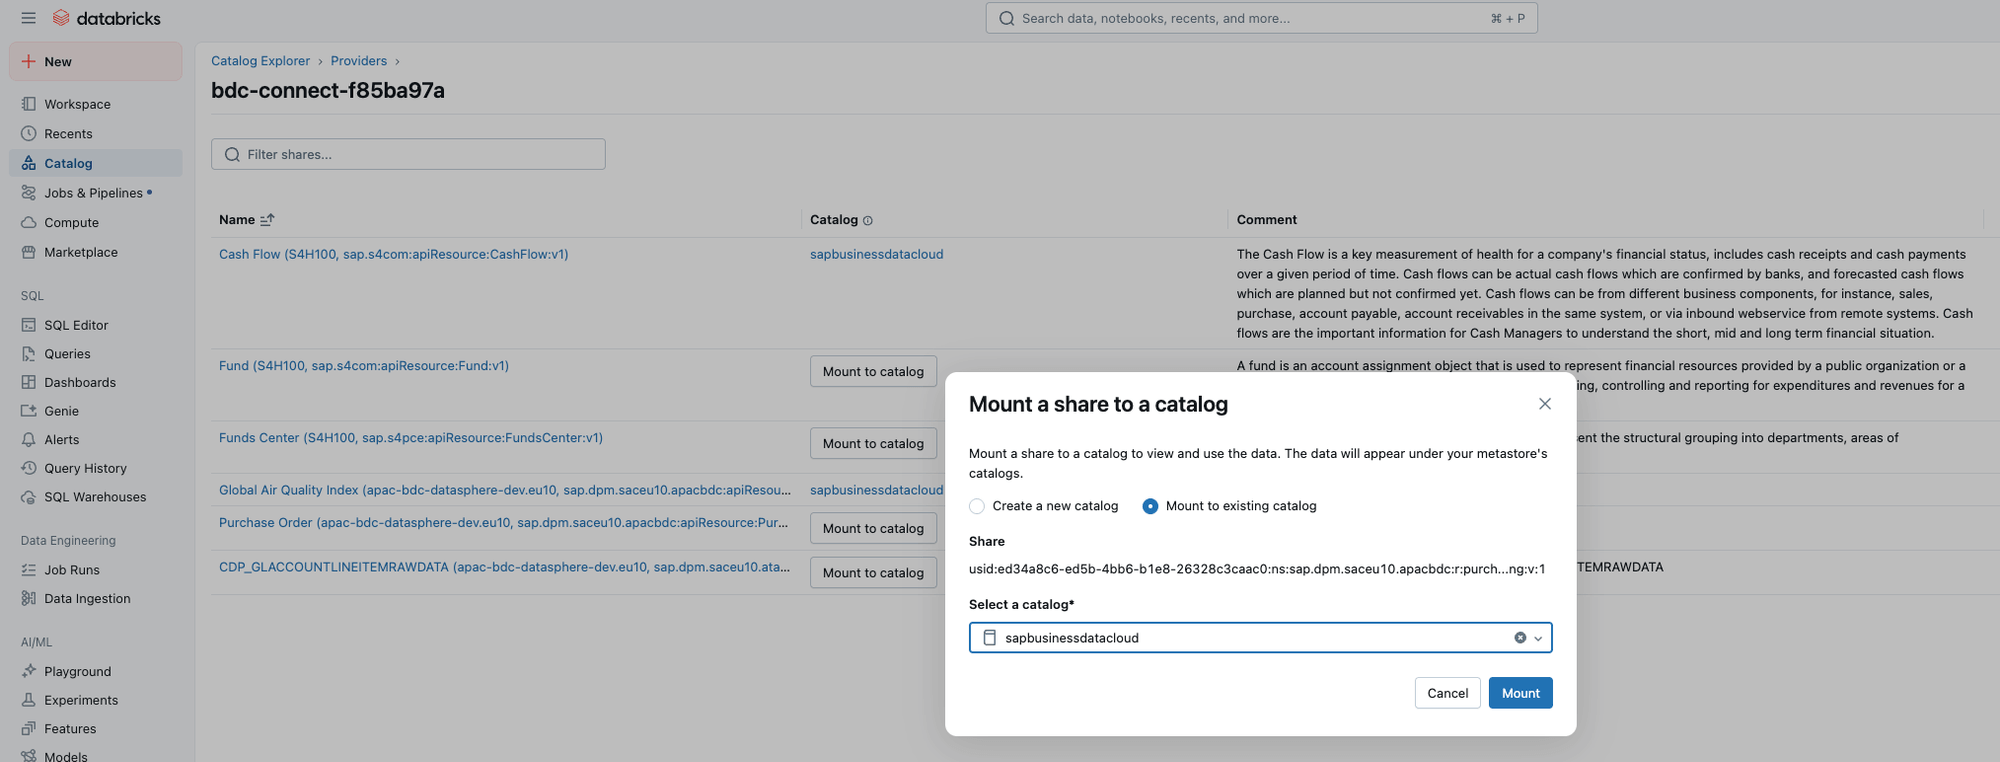Open Genie in the sidebar
Viewport: 2000px width, 762px height.
[x=61, y=411]
